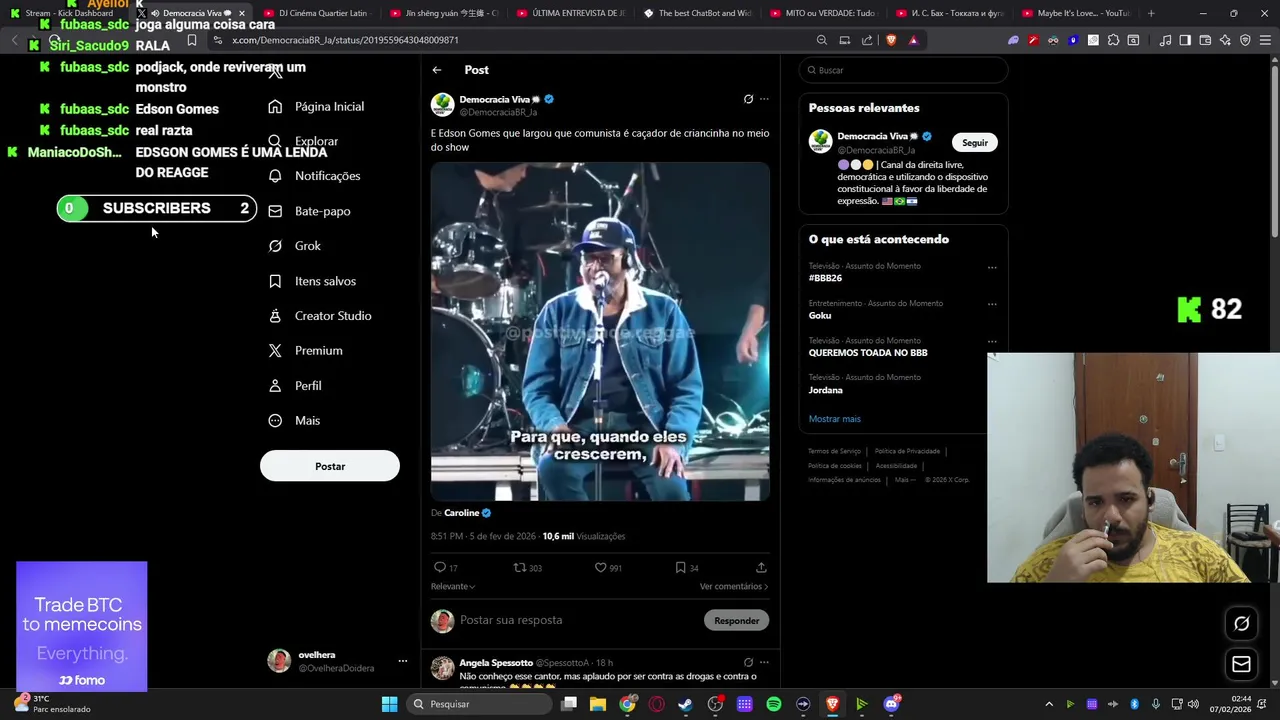Click the share page icon in address bar
Screen dimensions: 1280x720
tap(867, 40)
